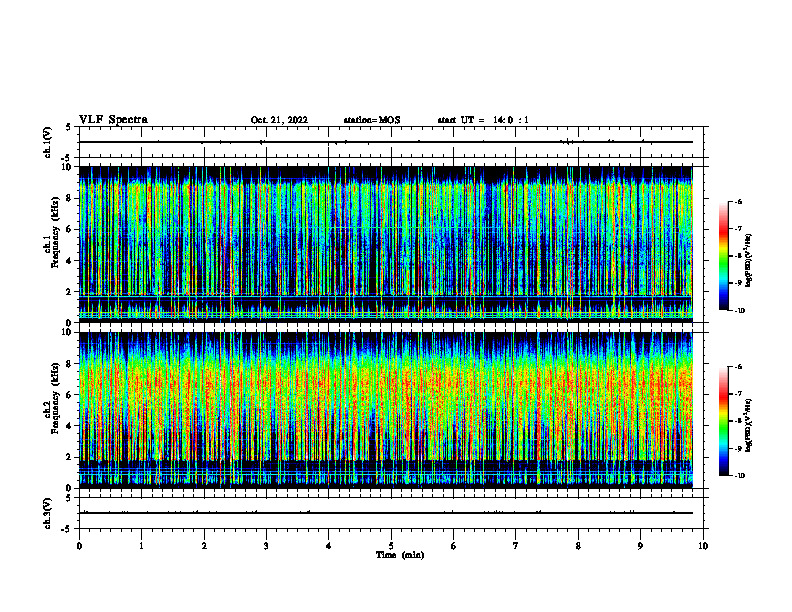The image size is (792, 612).
Task: Click the time axis tick label "3"
Action: coord(266,546)
